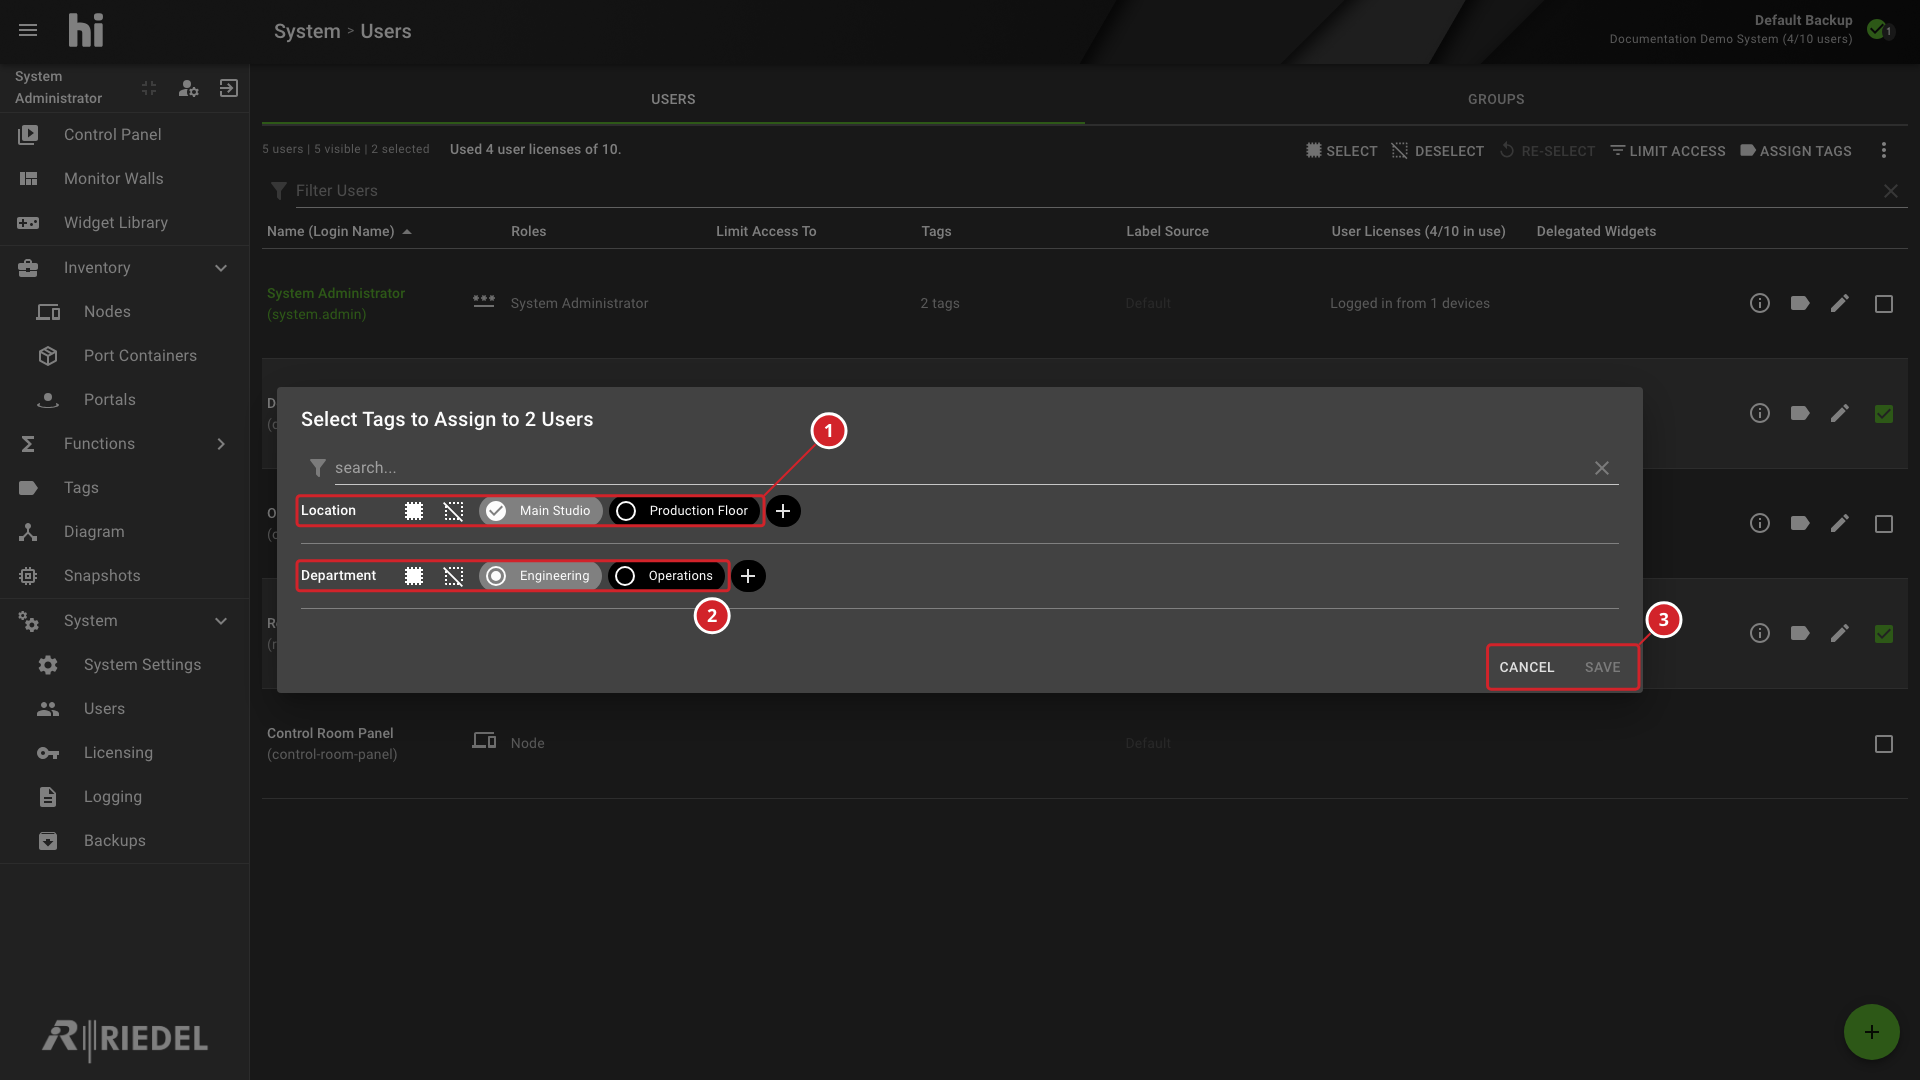Clear the Filter Users field
Viewport: 1920px width, 1080px height.
click(1891, 191)
